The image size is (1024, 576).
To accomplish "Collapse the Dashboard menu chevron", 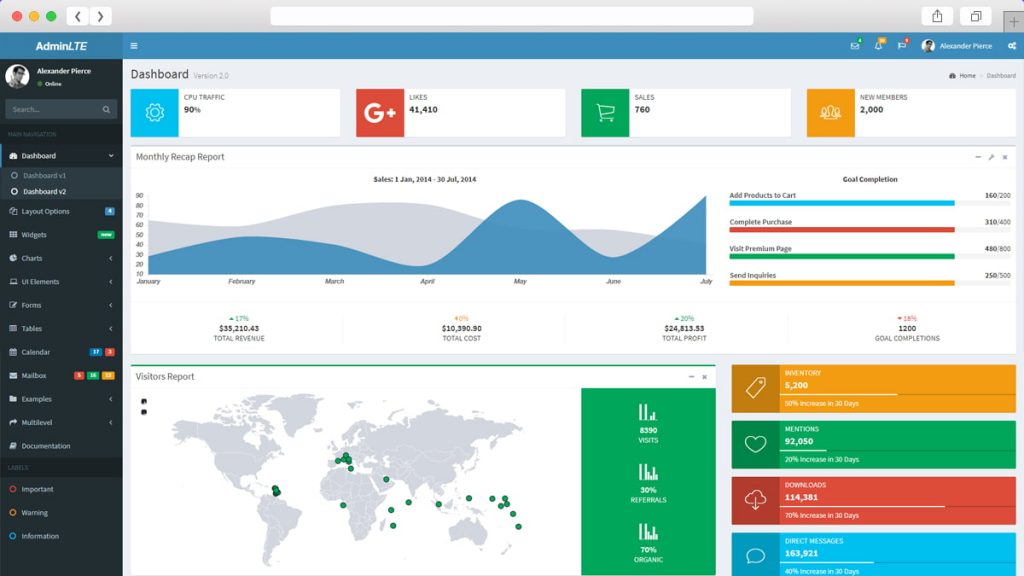I will click(x=111, y=156).
